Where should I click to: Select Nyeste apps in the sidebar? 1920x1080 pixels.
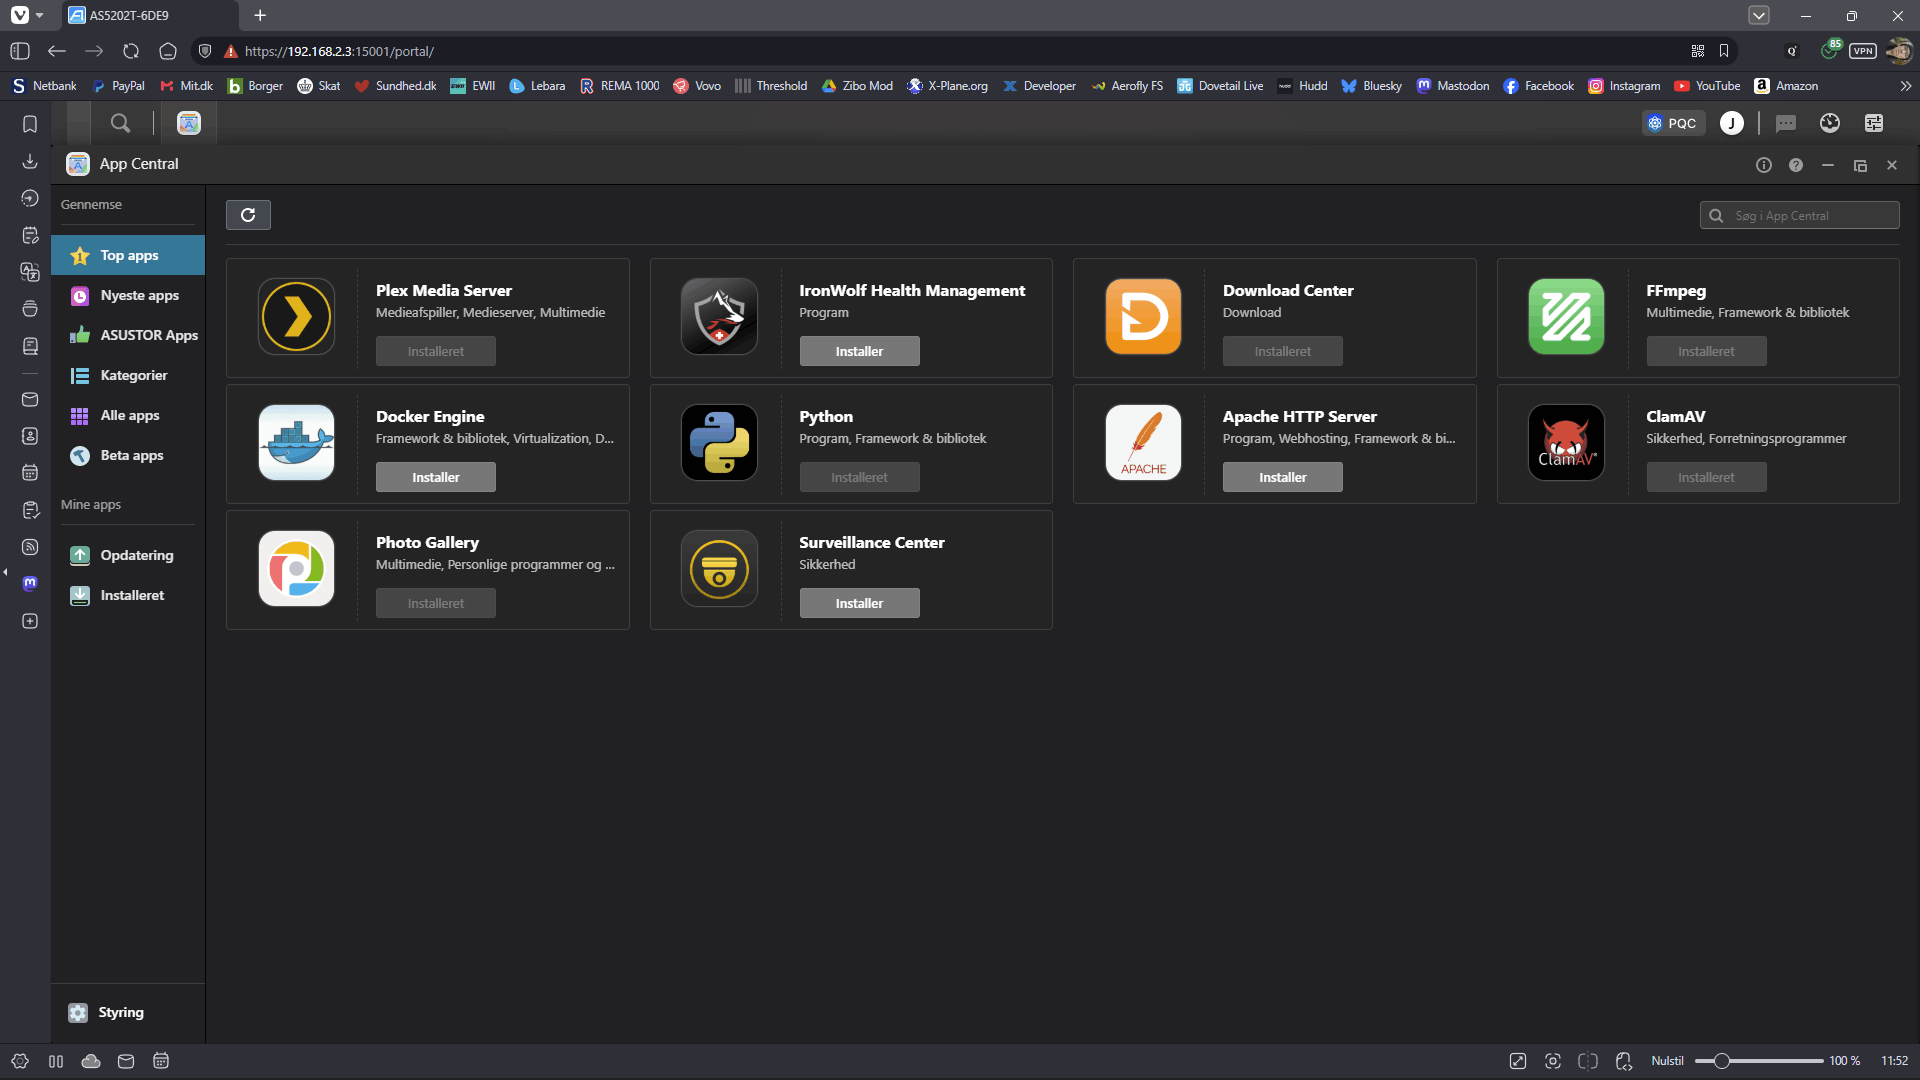(139, 296)
